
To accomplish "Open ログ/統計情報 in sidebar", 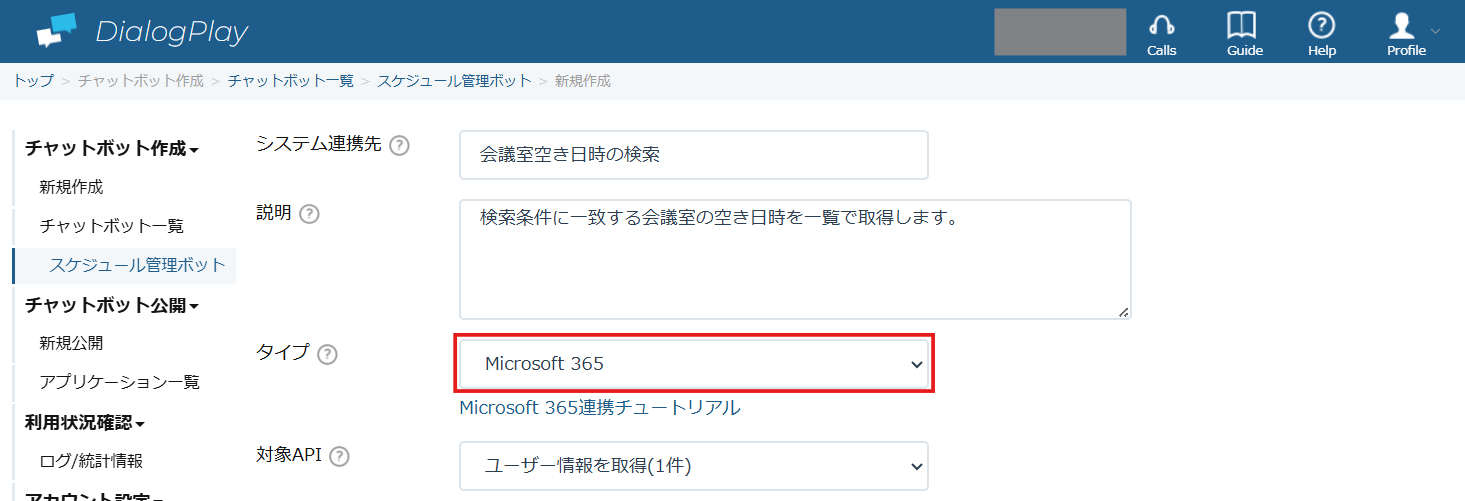I will [x=91, y=461].
